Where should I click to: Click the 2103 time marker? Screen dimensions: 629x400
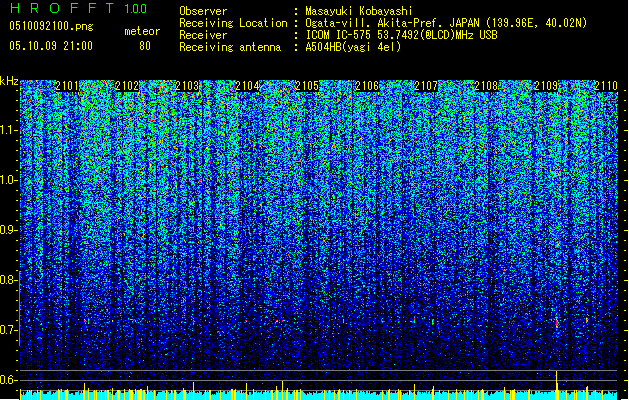click(x=187, y=86)
